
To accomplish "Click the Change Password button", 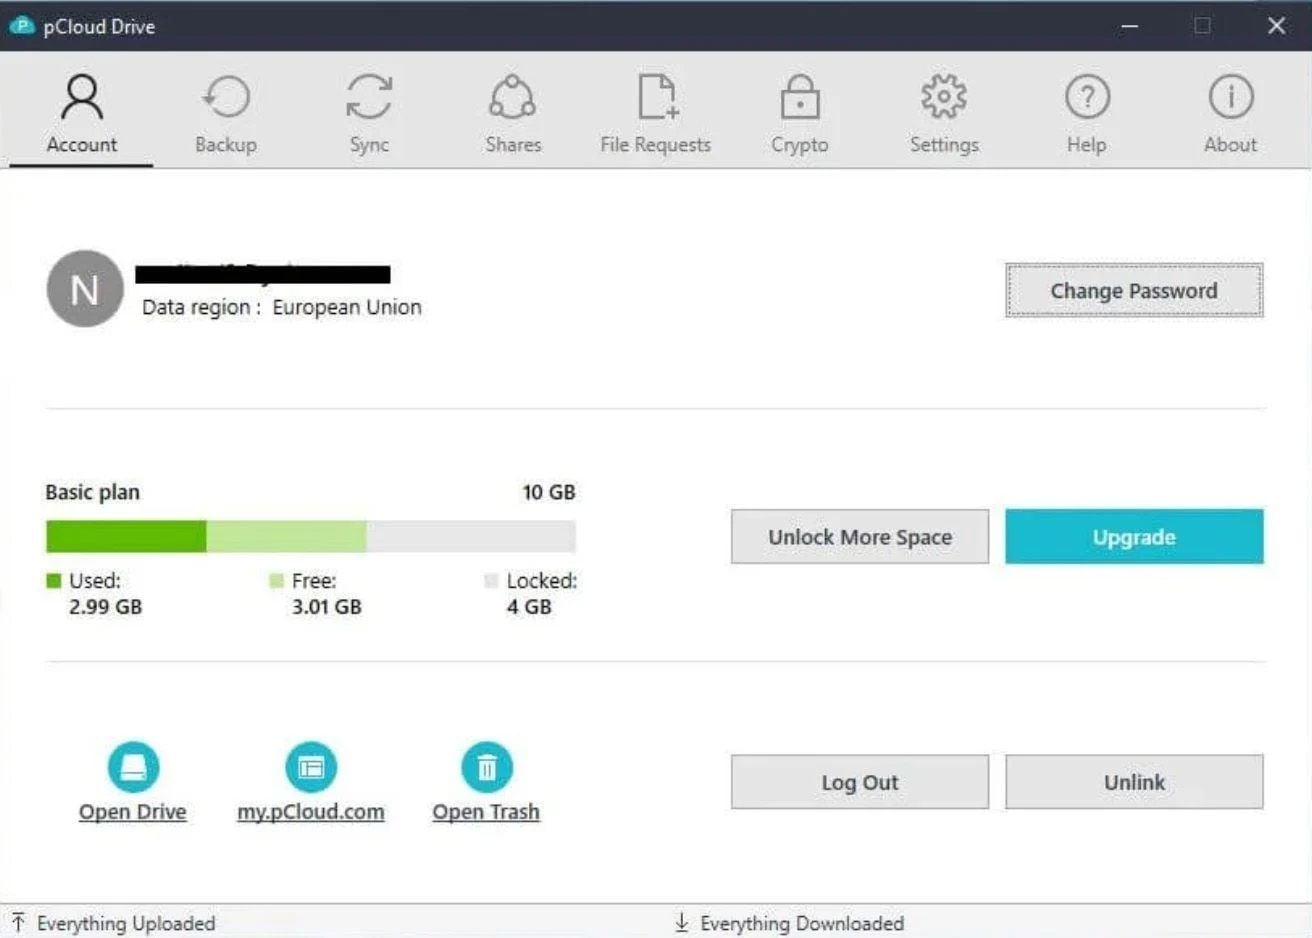I will [x=1134, y=291].
